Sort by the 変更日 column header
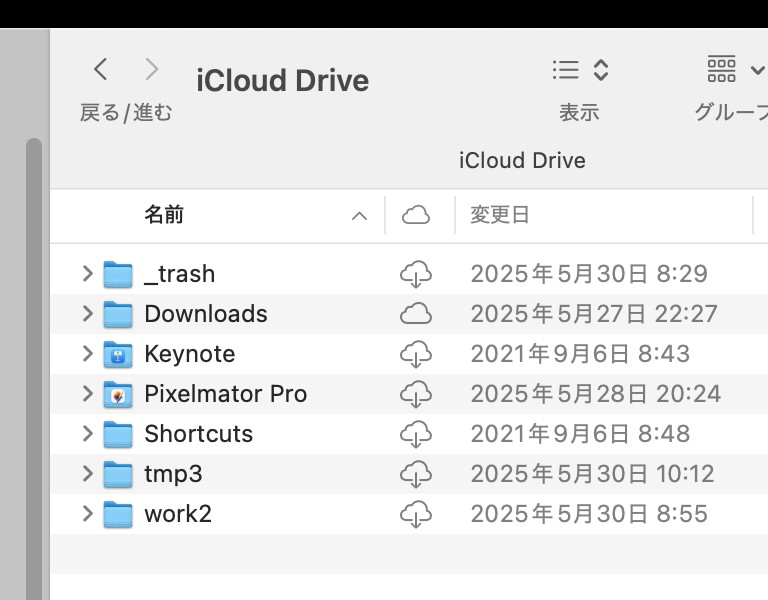Screen dimensions: 768x600 500,215
